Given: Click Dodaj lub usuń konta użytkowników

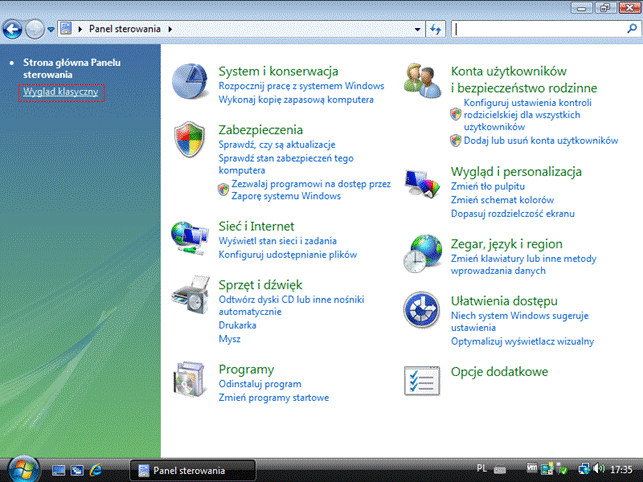Looking at the screenshot, I should tap(540, 141).
